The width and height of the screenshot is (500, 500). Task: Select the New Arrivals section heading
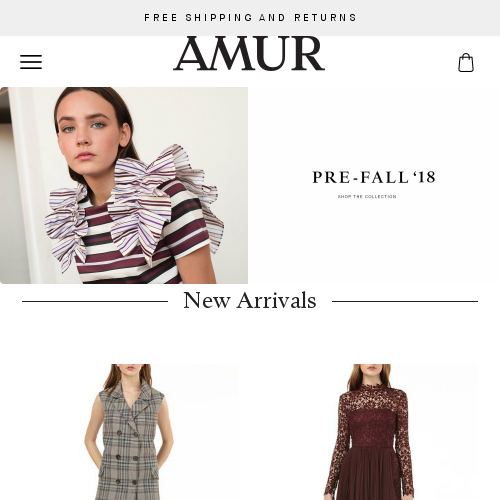click(x=250, y=301)
